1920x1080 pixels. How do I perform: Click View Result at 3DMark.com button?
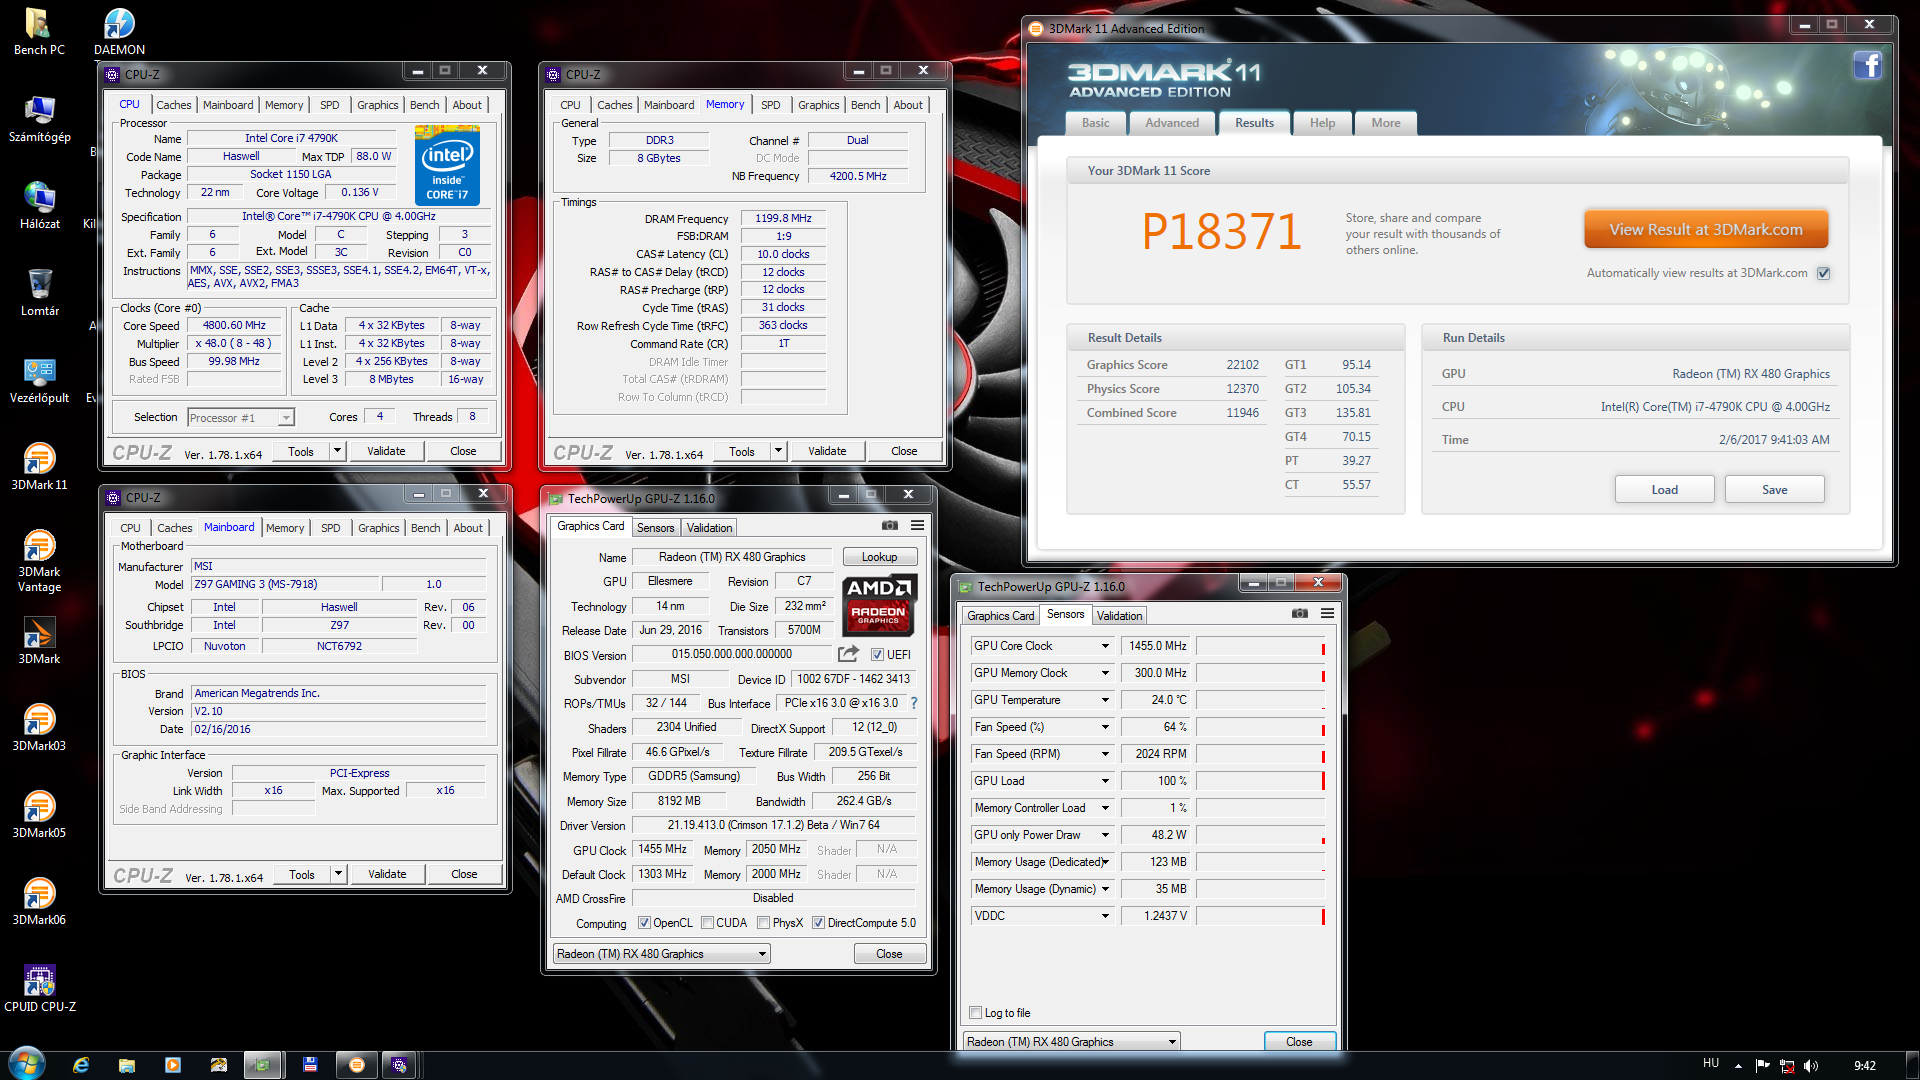[x=1706, y=230]
